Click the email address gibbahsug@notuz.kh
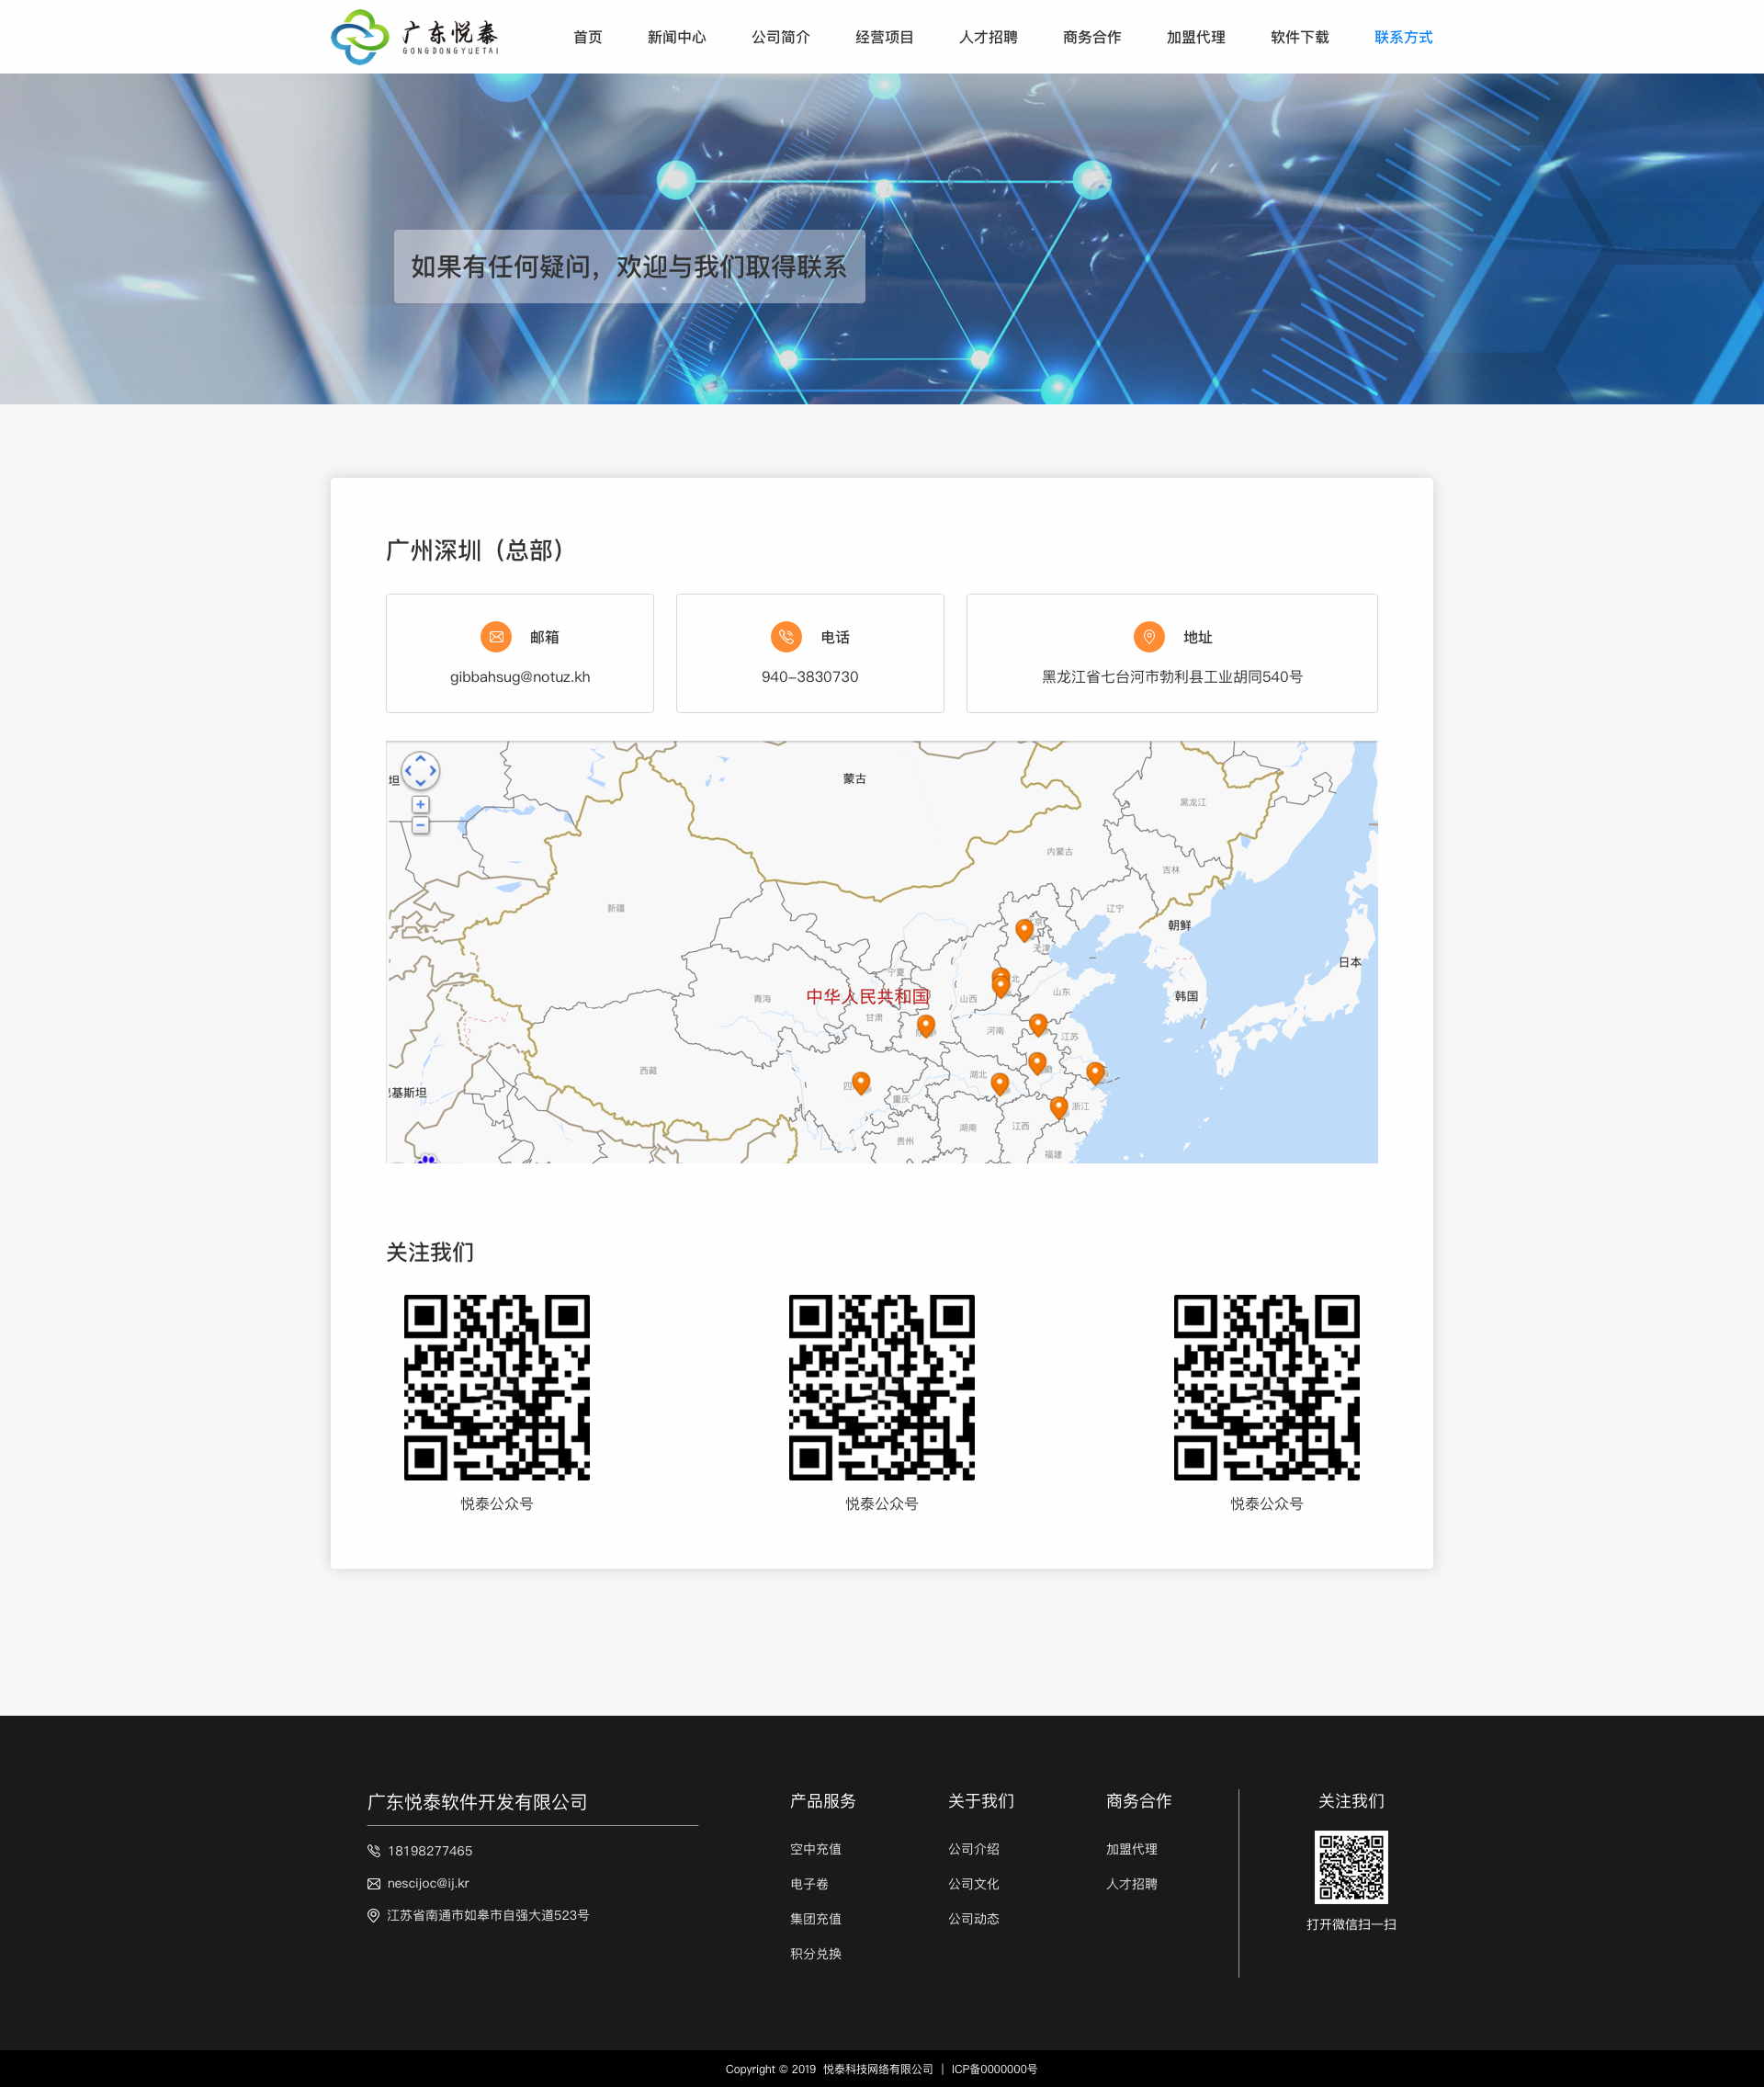 click(x=519, y=676)
